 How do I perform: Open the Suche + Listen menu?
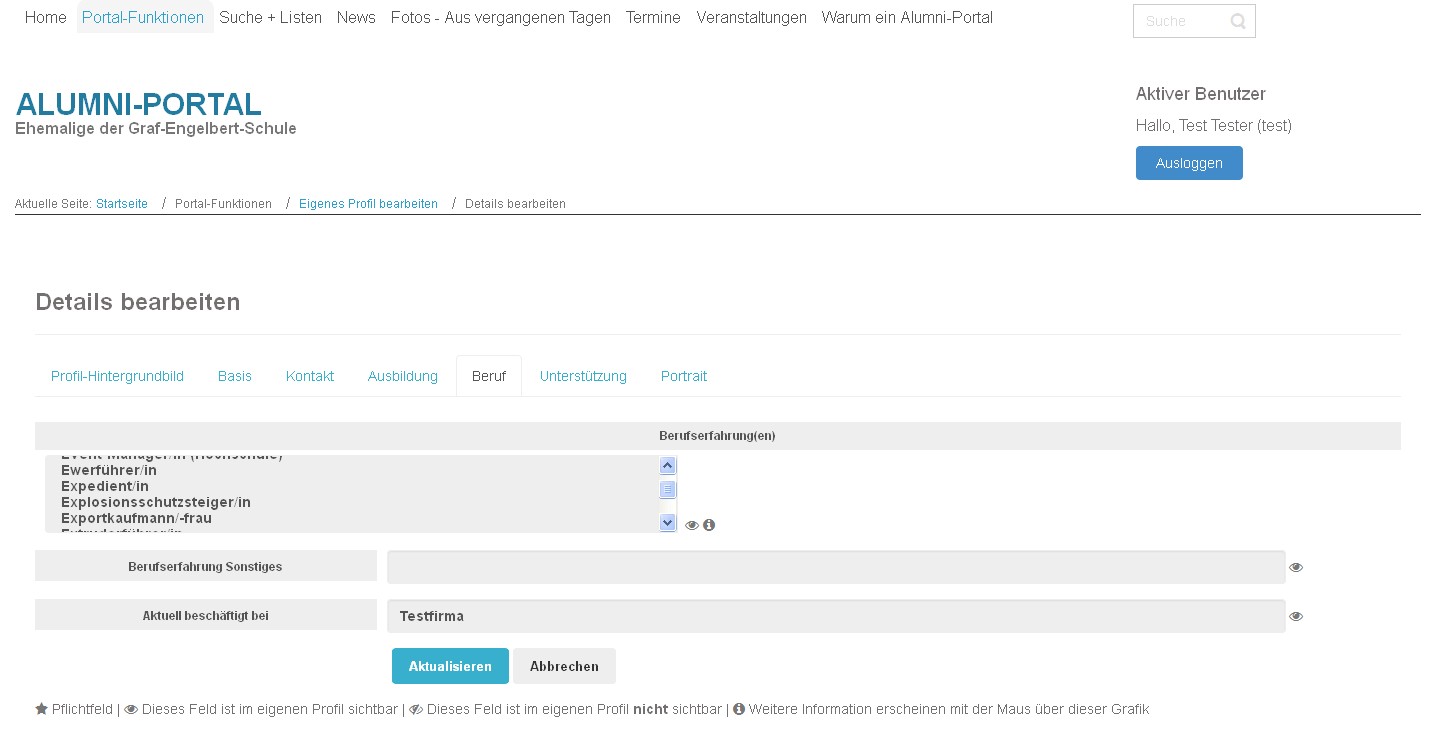click(271, 18)
